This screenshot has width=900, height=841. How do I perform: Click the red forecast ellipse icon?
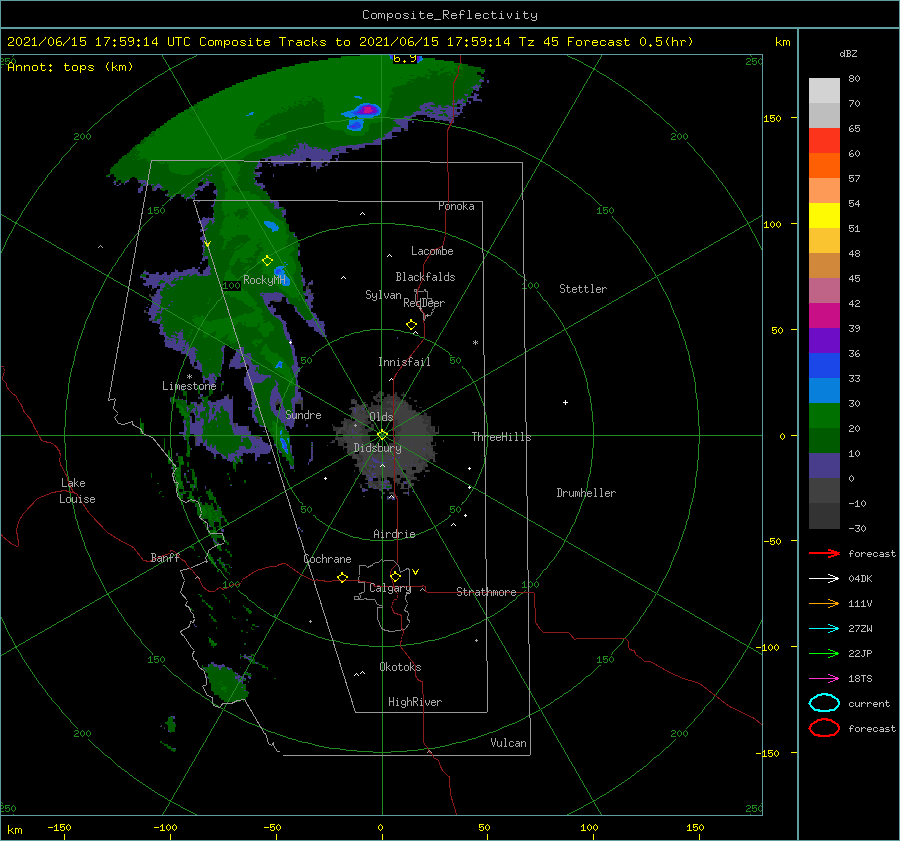[824, 728]
